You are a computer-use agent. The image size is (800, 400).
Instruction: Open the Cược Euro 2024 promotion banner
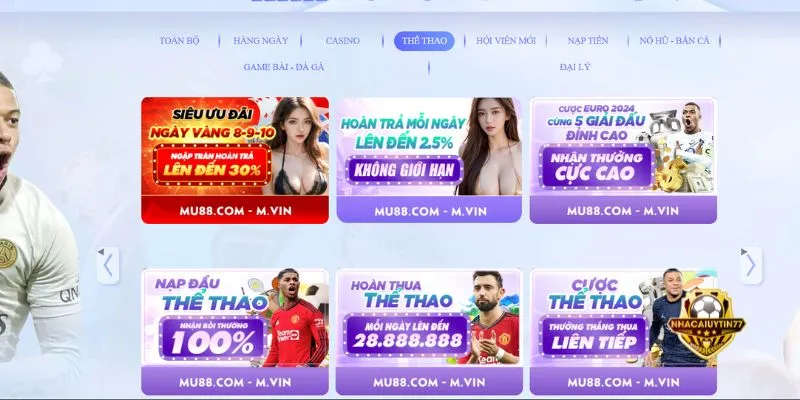623,160
